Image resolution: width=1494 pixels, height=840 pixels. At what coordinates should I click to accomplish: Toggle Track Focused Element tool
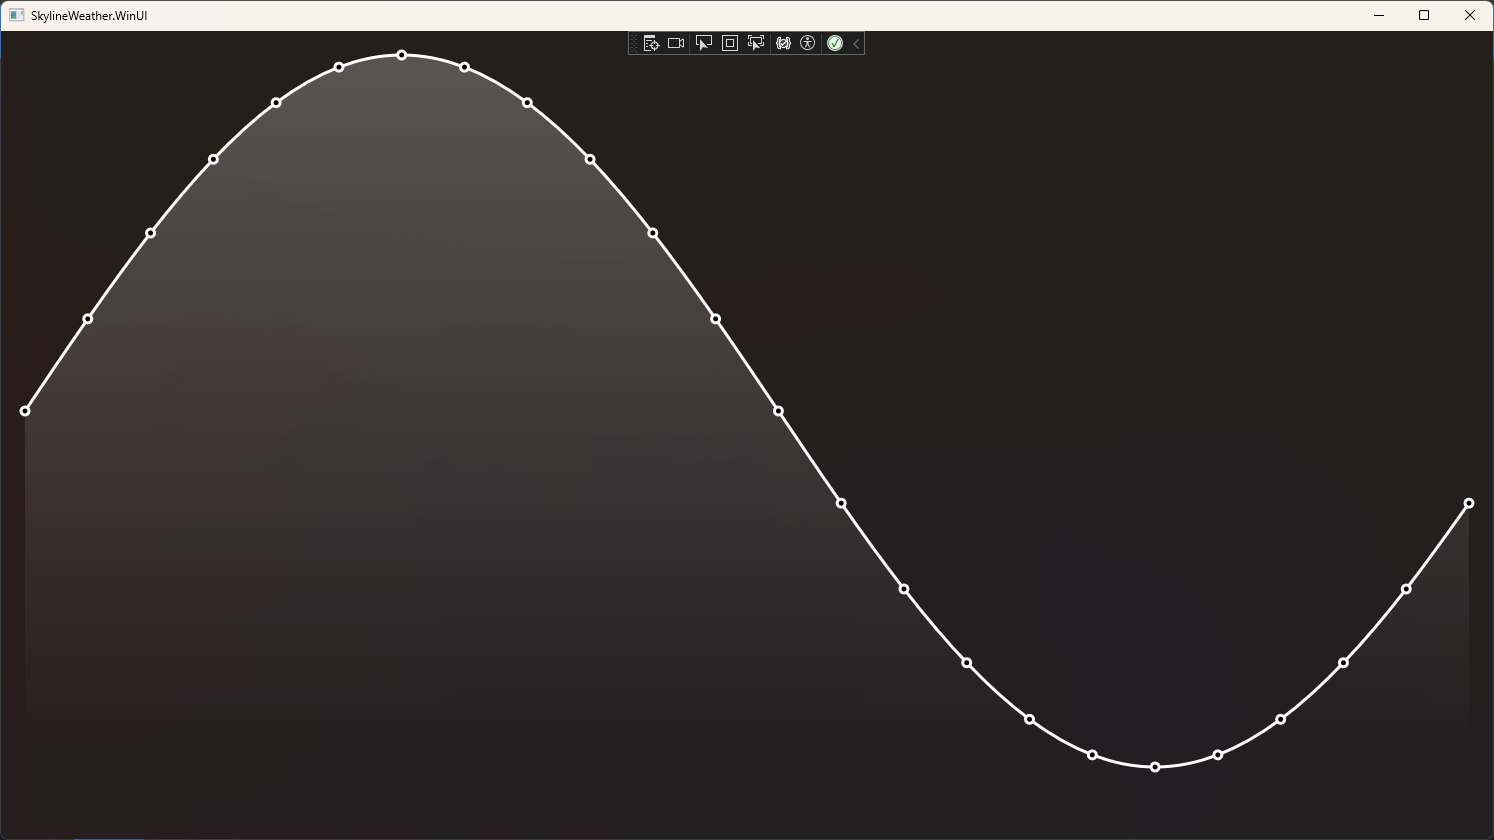pos(756,43)
